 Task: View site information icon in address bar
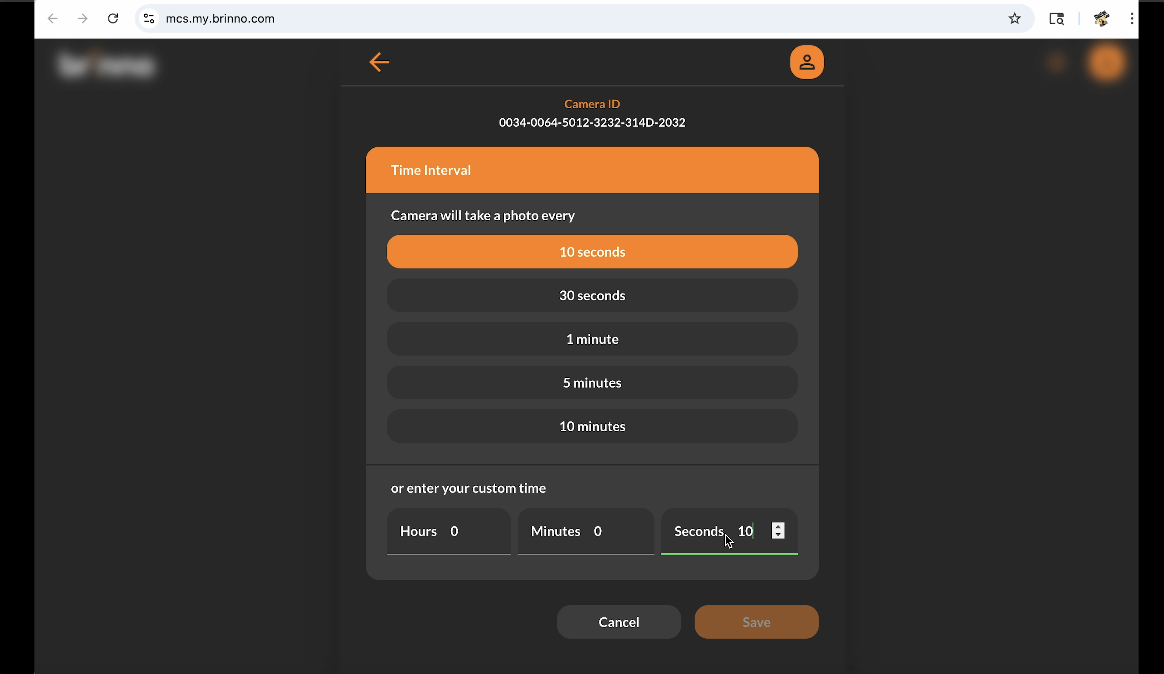click(149, 18)
